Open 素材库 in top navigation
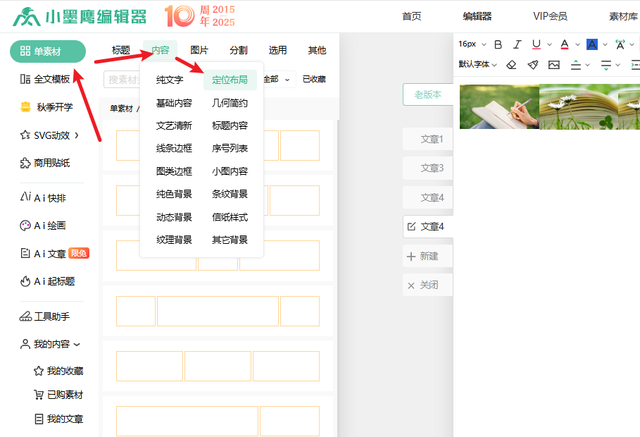 [624, 16]
